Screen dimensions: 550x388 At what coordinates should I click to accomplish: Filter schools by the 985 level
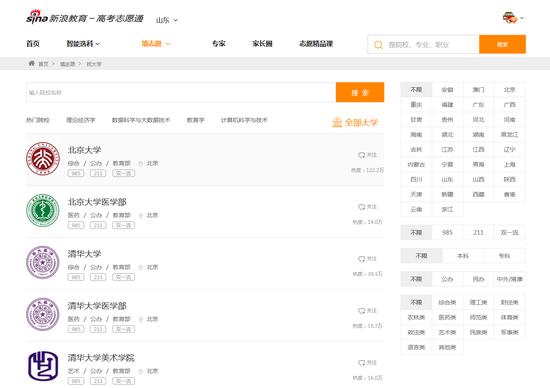coord(447,233)
